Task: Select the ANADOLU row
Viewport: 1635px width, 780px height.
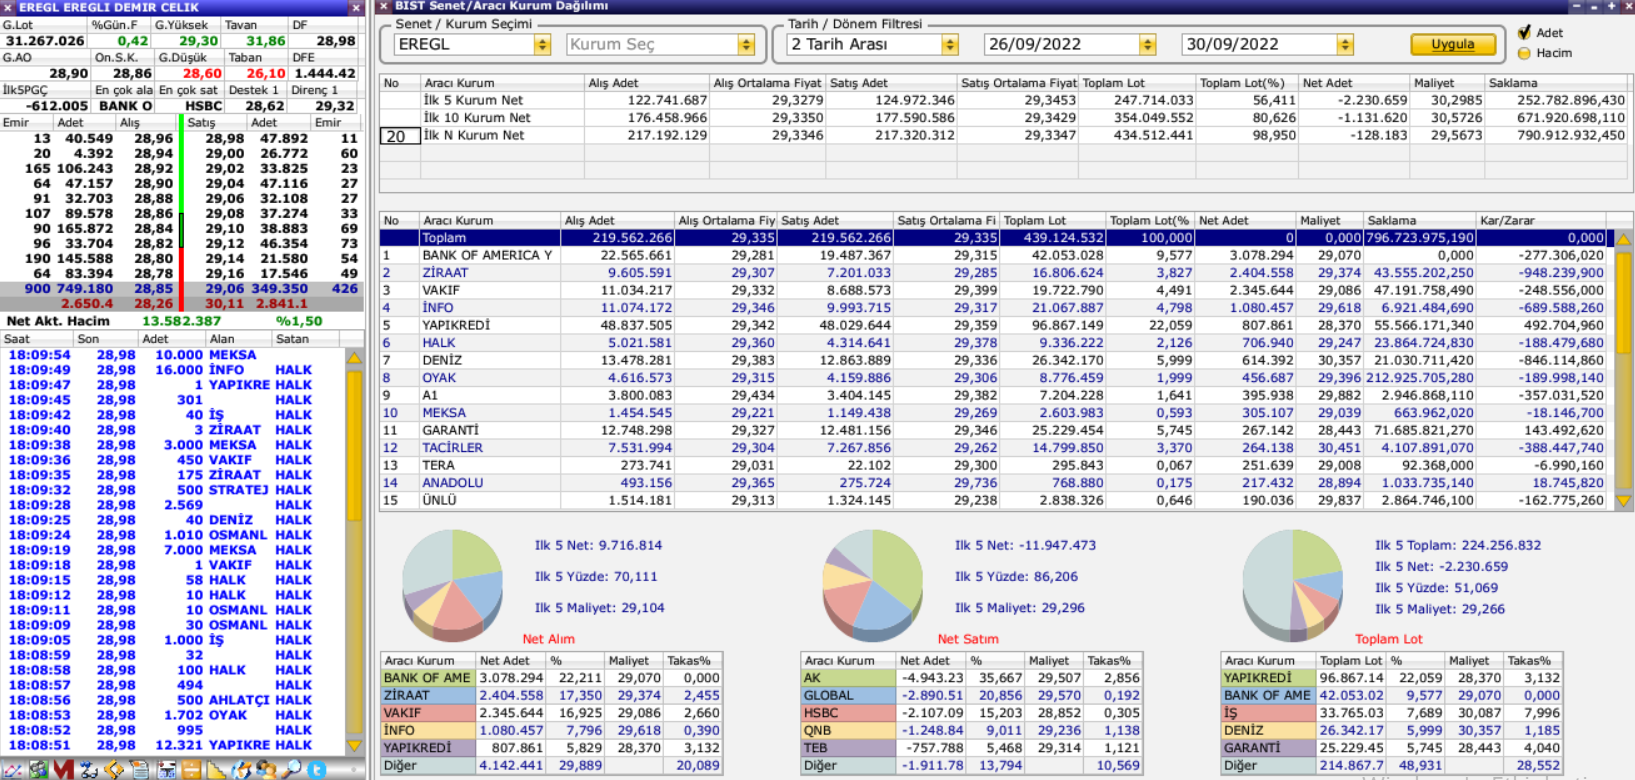Action: (x=996, y=483)
